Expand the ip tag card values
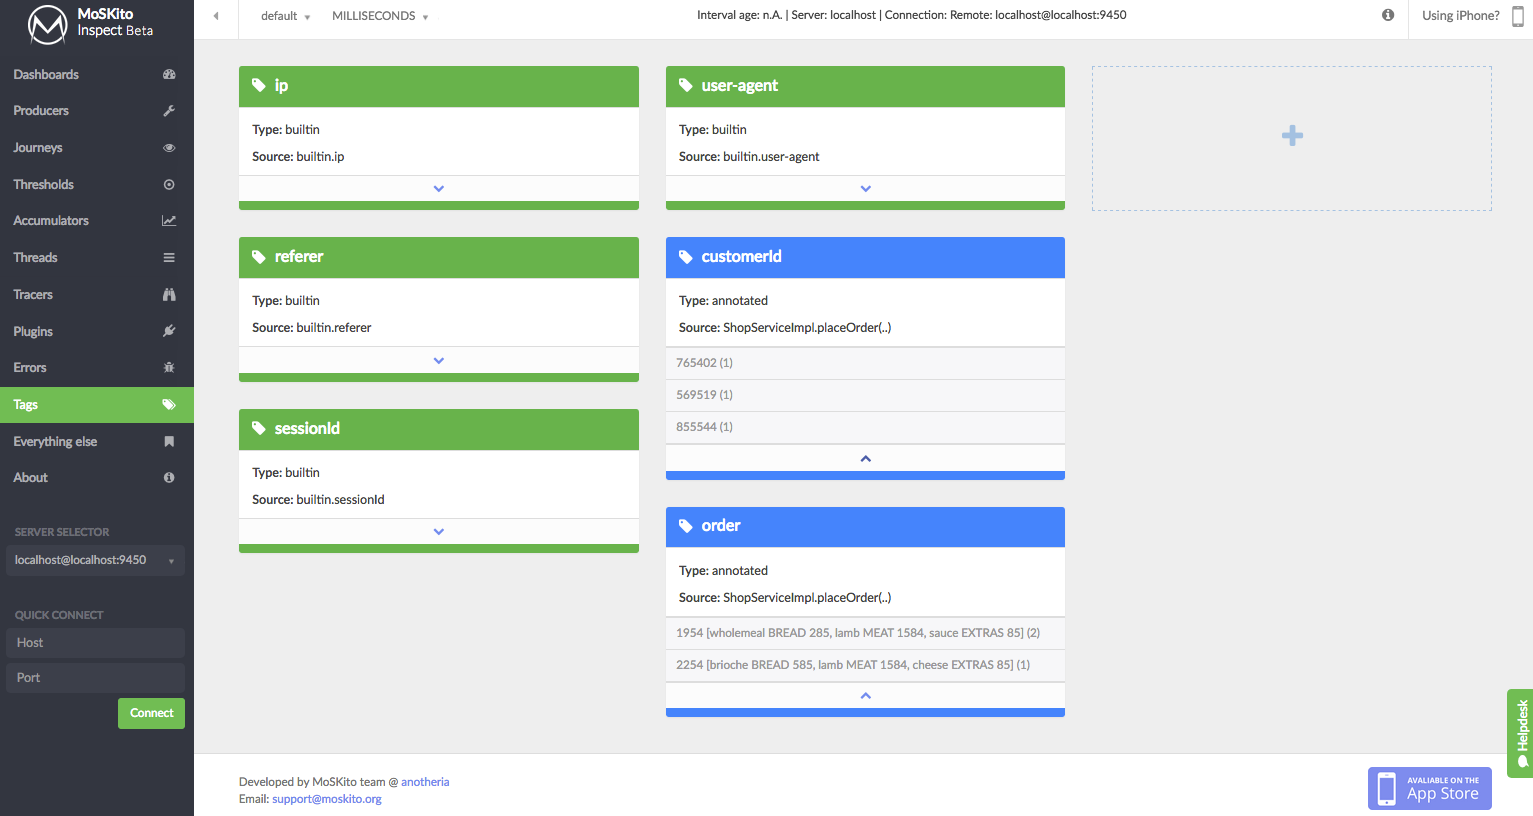Viewport: 1533px width, 816px height. point(439,189)
